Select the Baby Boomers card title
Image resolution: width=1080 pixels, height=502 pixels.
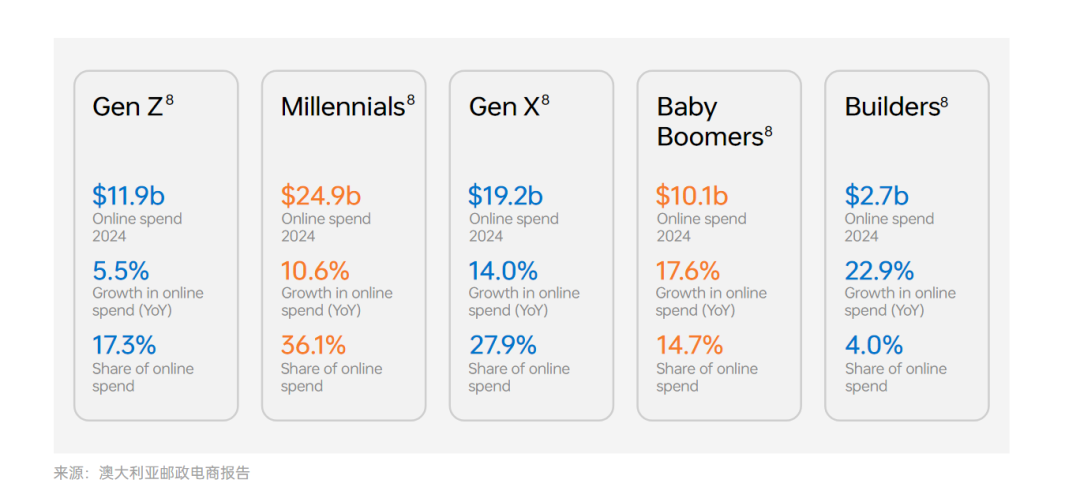pos(708,122)
